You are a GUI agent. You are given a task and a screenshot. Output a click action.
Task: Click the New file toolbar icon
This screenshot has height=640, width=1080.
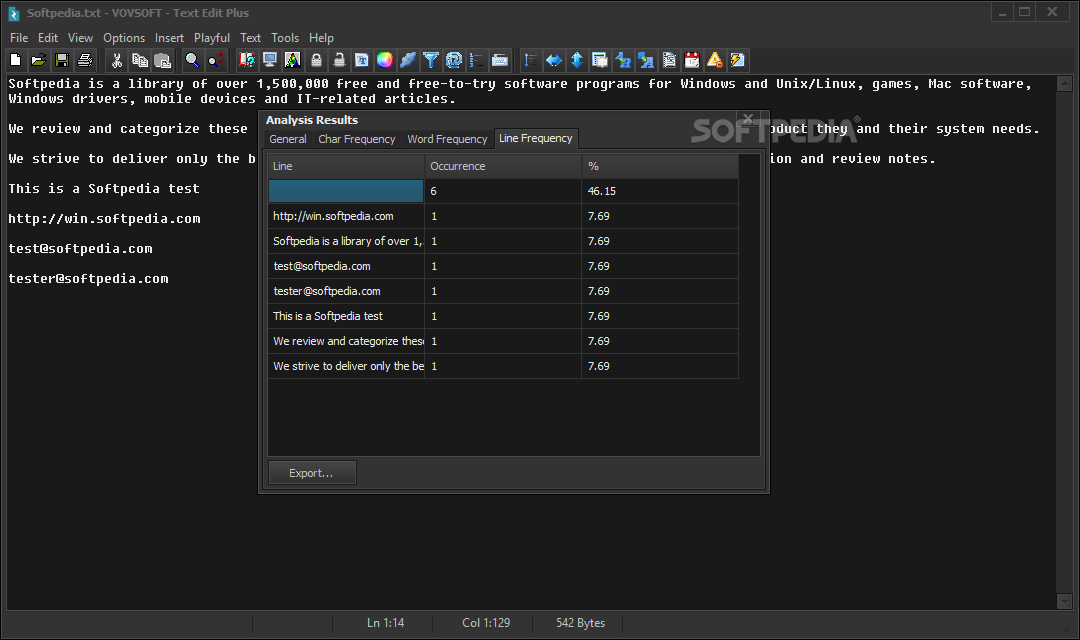click(x=15, y=61)
